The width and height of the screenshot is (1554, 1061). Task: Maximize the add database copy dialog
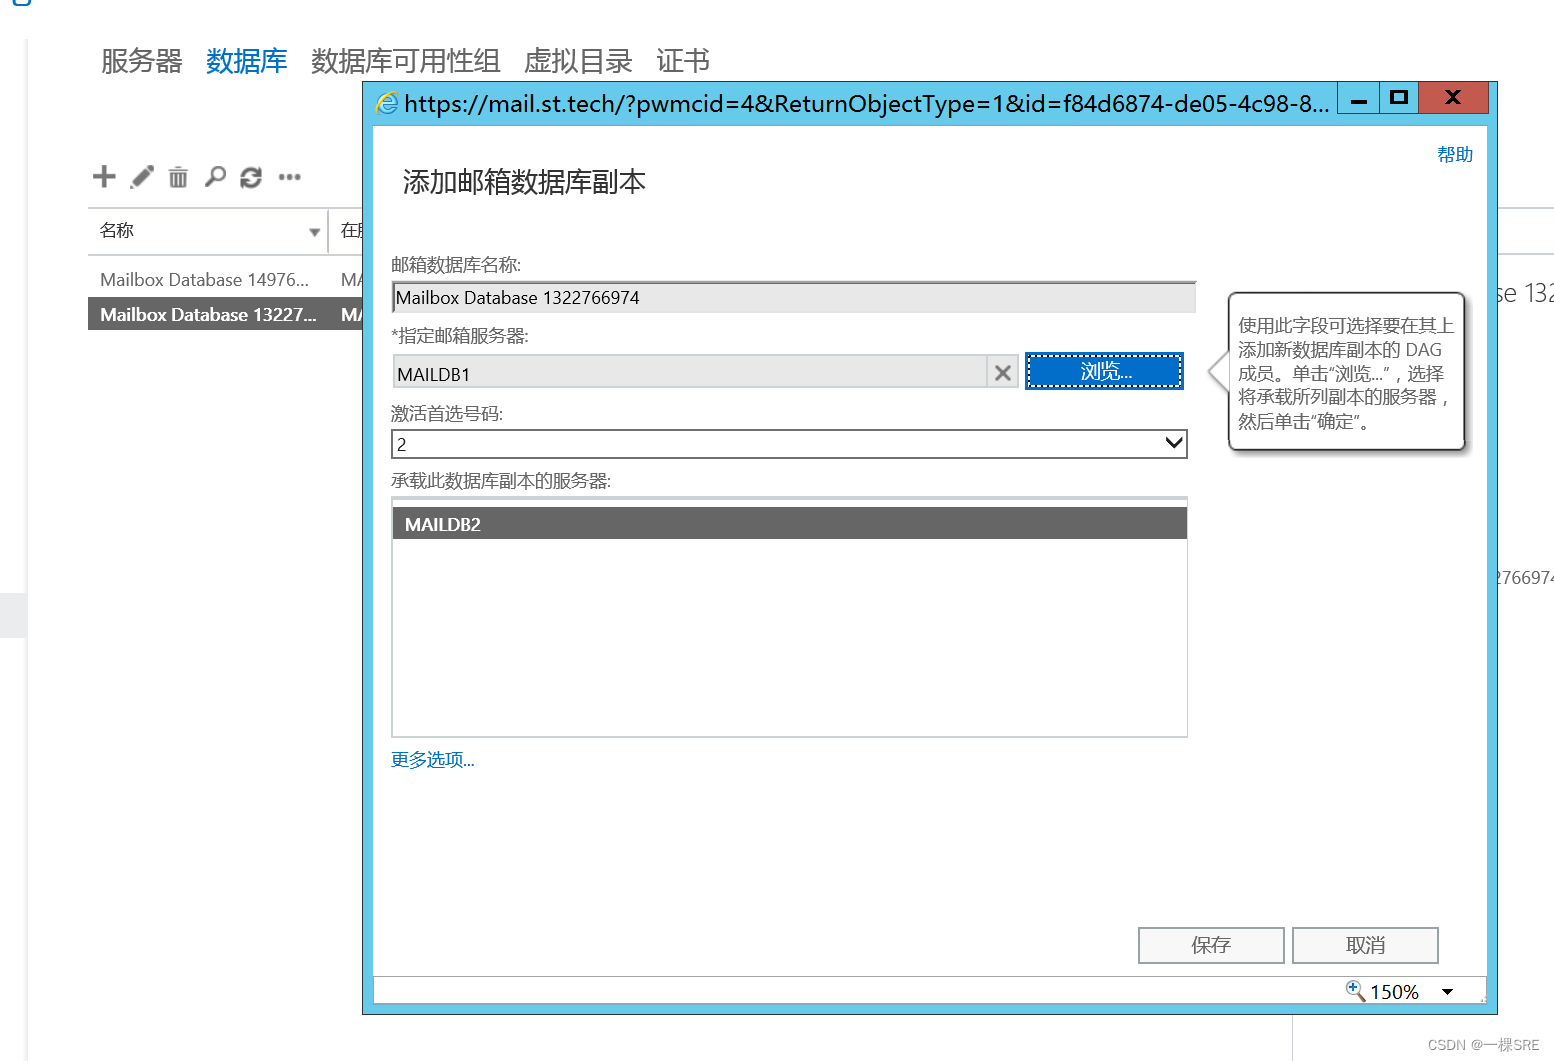point(1399,98)
